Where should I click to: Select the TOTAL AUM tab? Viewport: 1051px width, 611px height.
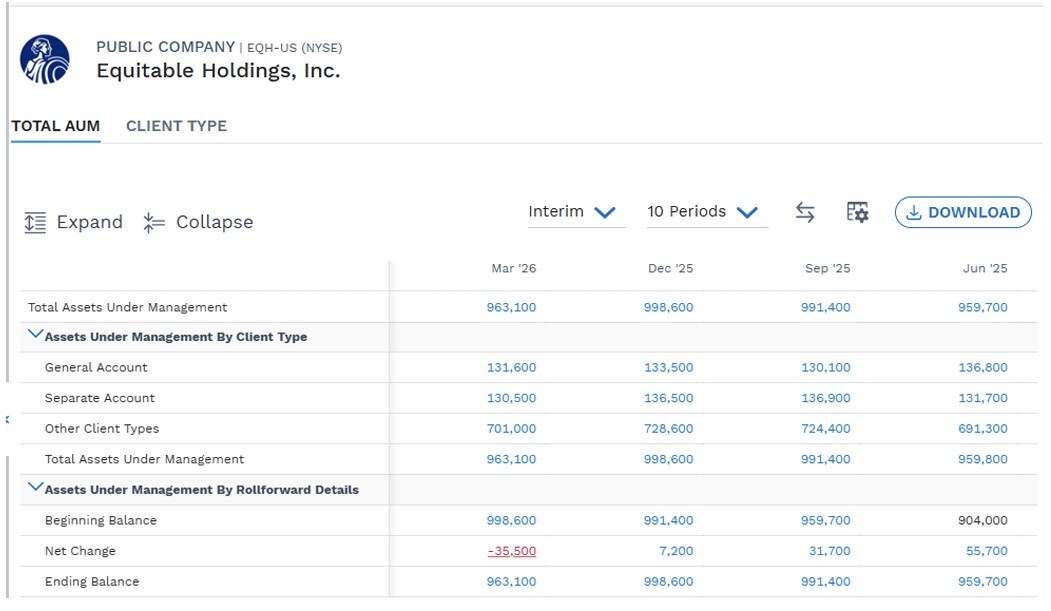56,126
